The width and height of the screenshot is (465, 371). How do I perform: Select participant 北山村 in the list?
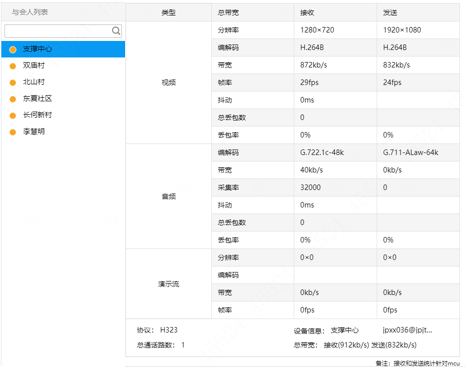(63, 82)
